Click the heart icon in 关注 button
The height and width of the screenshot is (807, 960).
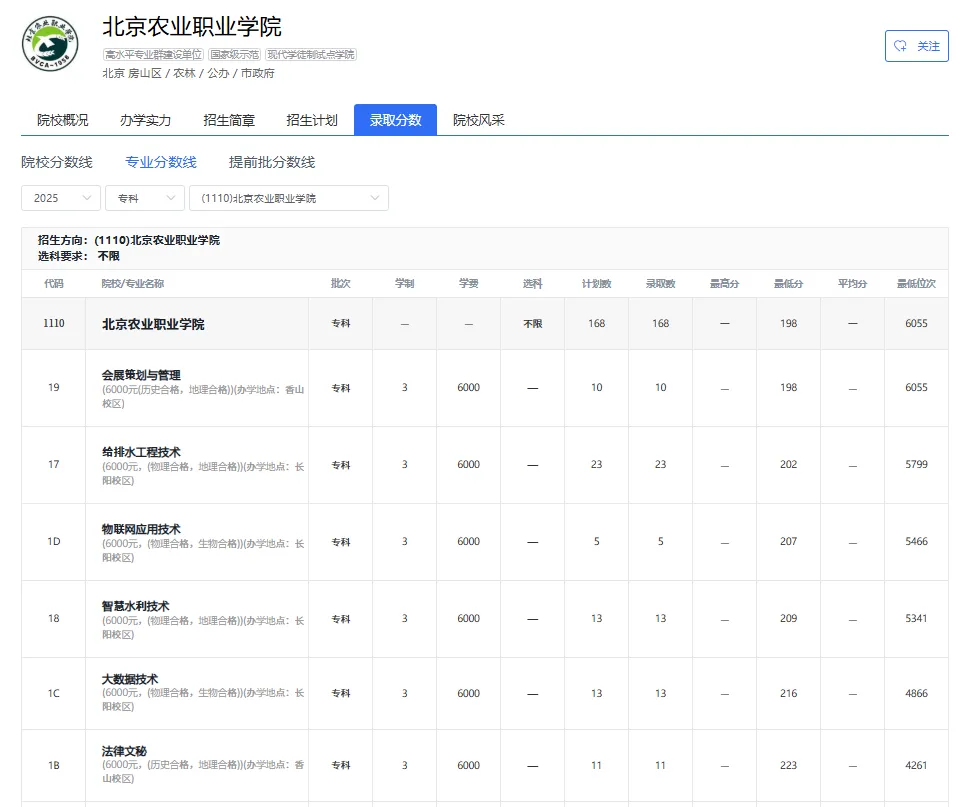point(901,46)
